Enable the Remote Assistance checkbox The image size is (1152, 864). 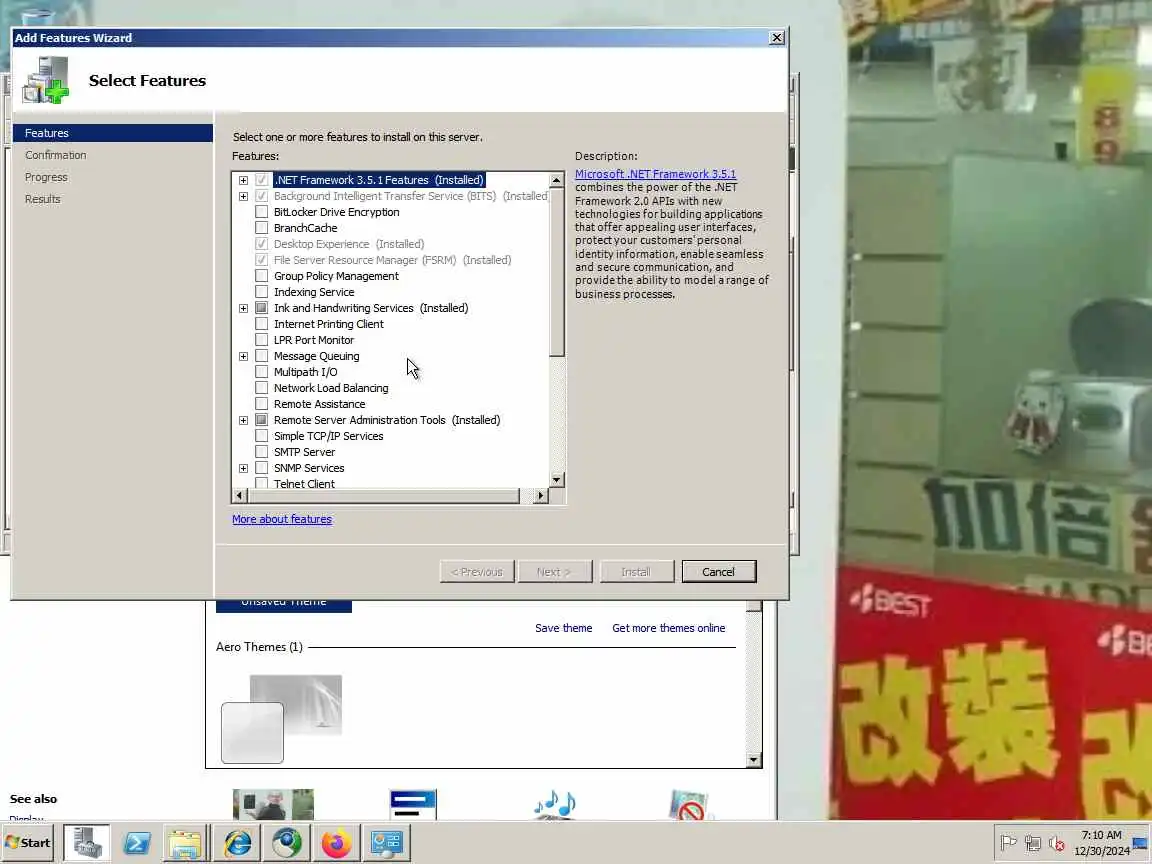click(x=262, y=404)
